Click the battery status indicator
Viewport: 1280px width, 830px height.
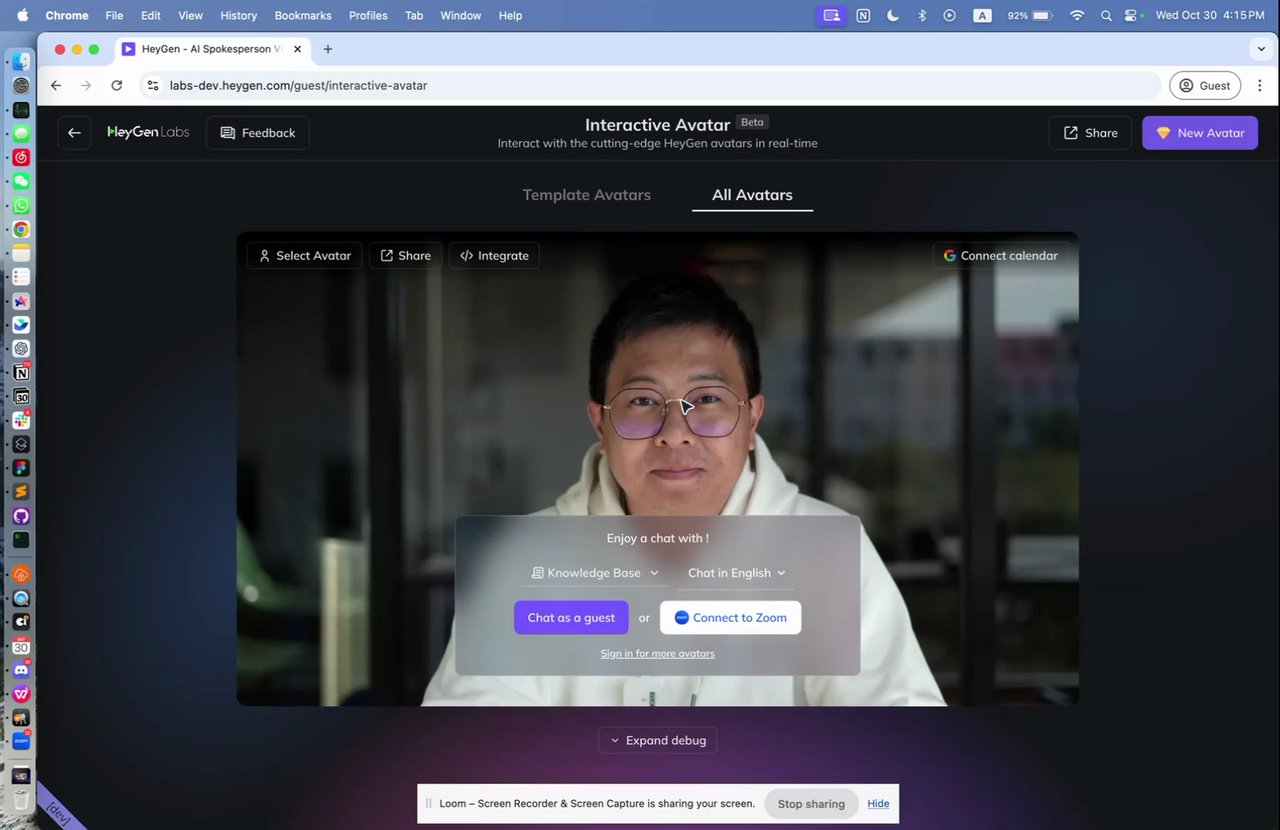coord(1030,16)
